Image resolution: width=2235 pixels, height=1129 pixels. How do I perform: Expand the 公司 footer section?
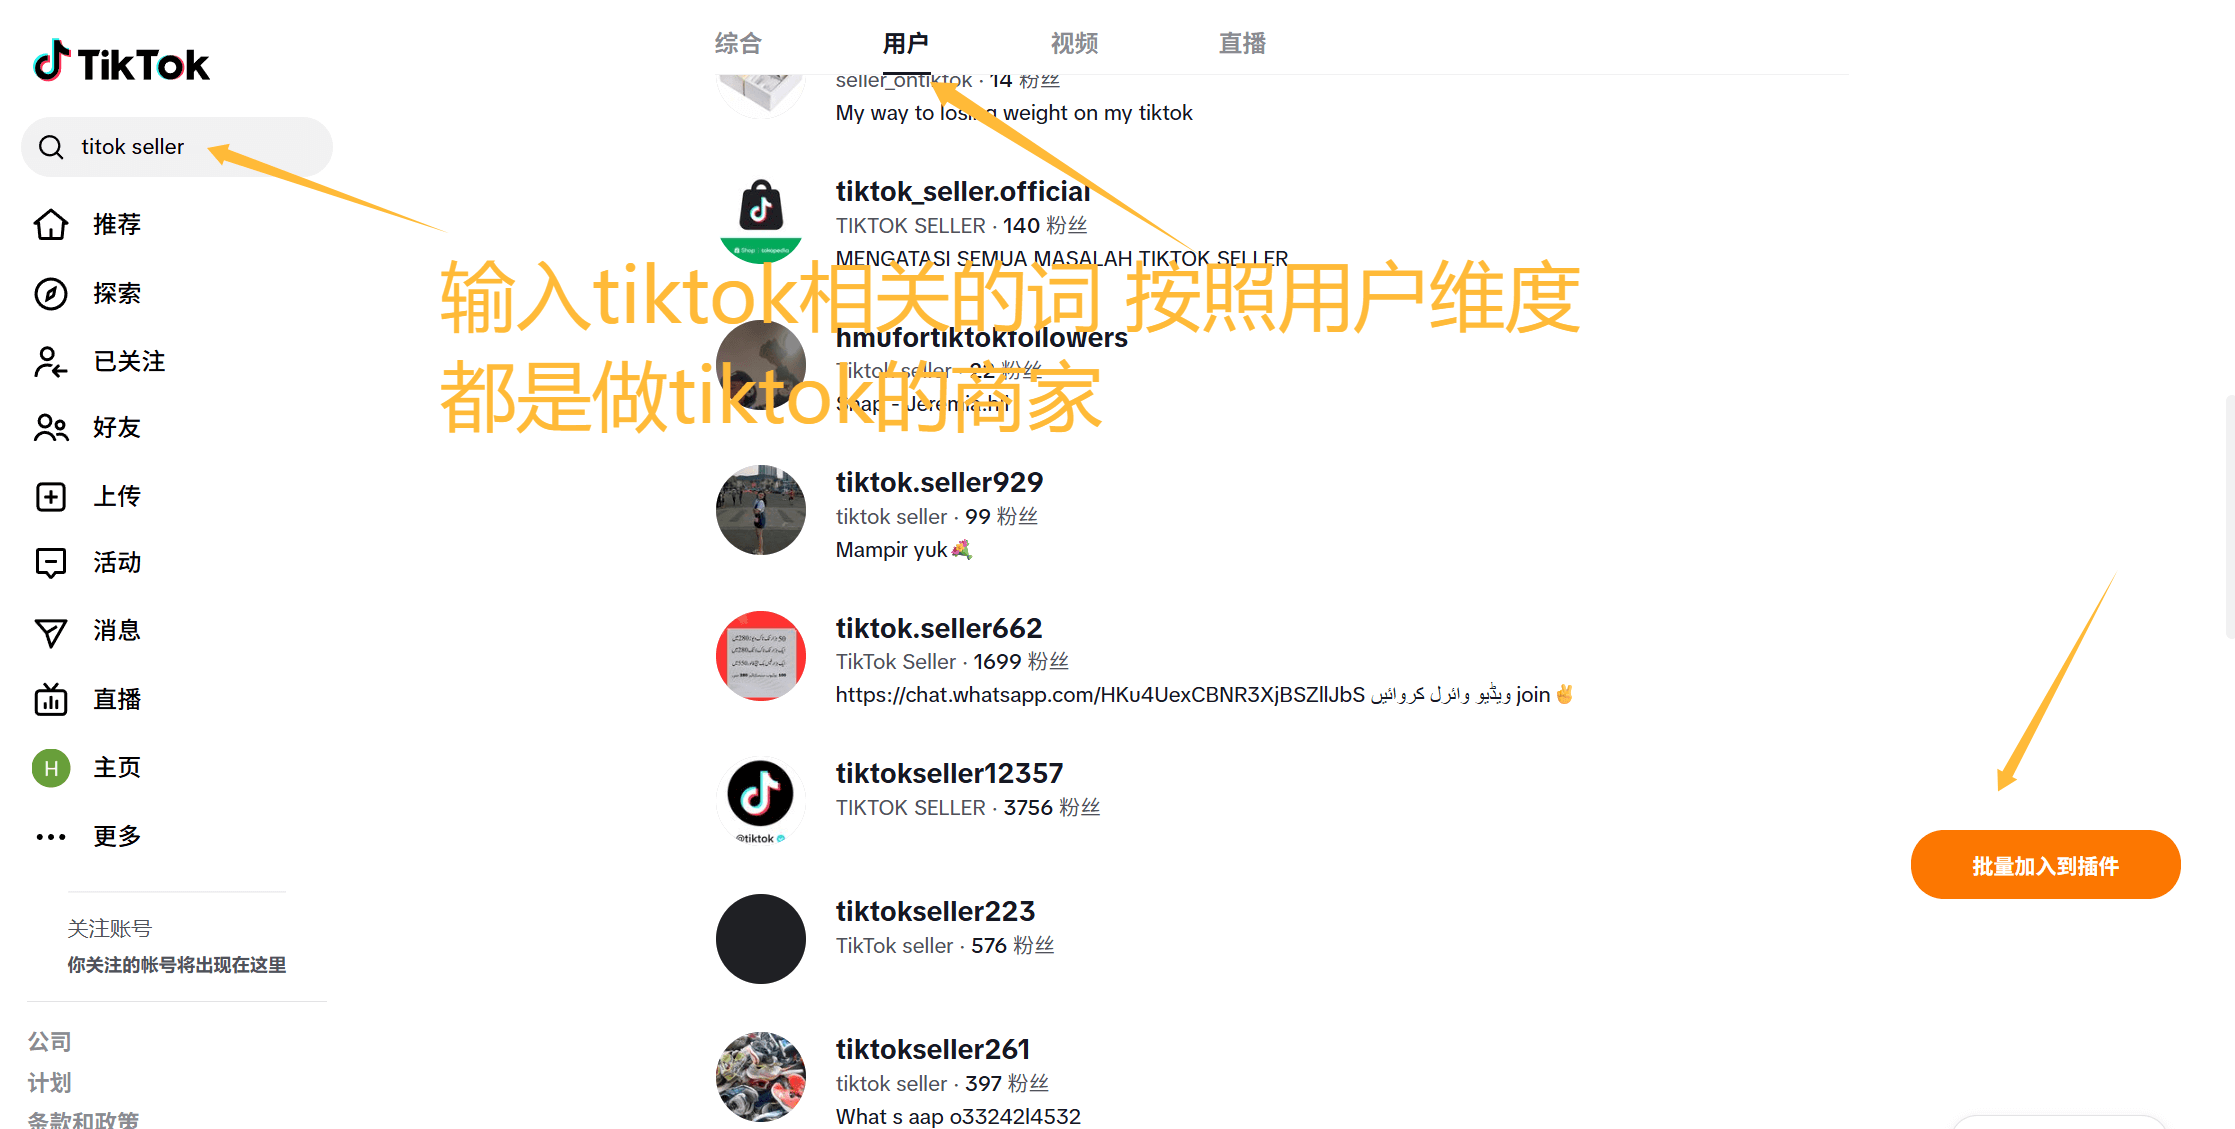[x=50, y=1042]
